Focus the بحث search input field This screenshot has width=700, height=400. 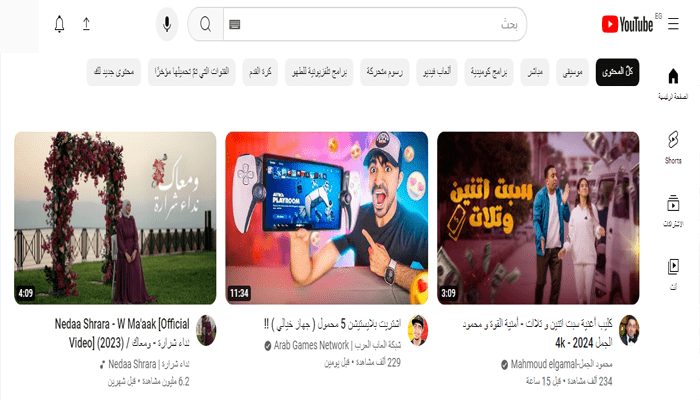click(375, 24)
